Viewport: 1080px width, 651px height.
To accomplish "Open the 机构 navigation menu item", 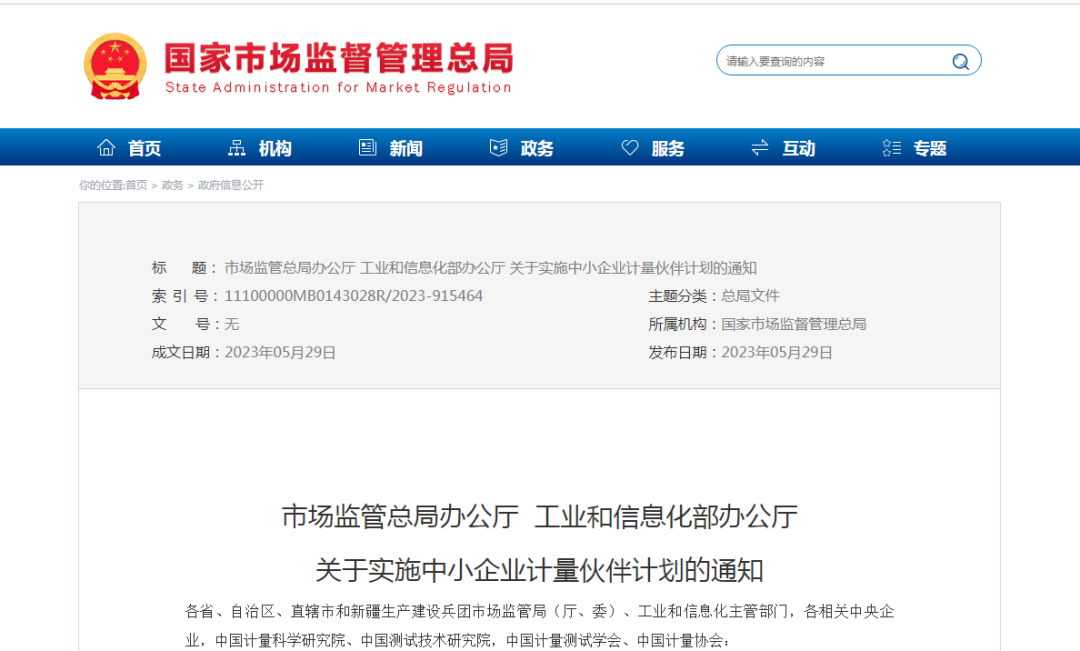I will 275,149.
